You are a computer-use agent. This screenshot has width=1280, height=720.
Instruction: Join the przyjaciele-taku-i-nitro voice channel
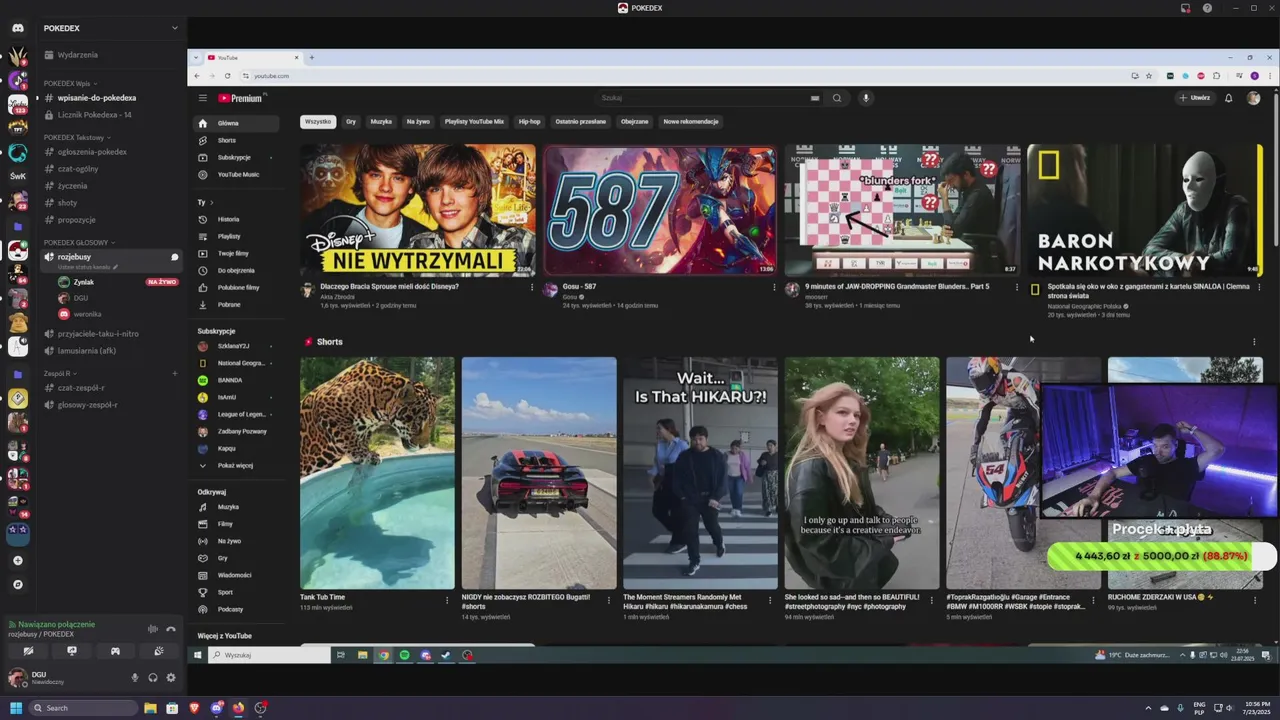(110, 334)
